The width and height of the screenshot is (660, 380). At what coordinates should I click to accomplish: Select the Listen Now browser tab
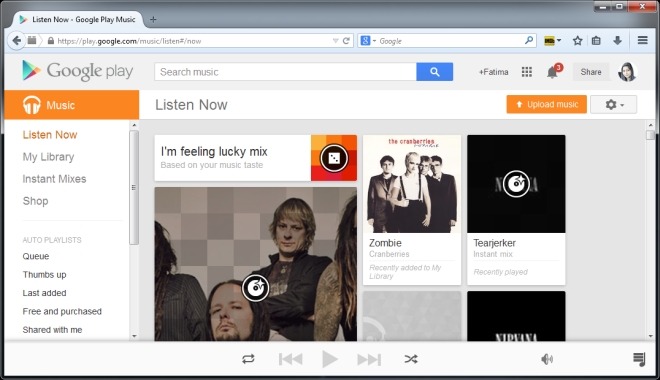click(x=79, y=19)
